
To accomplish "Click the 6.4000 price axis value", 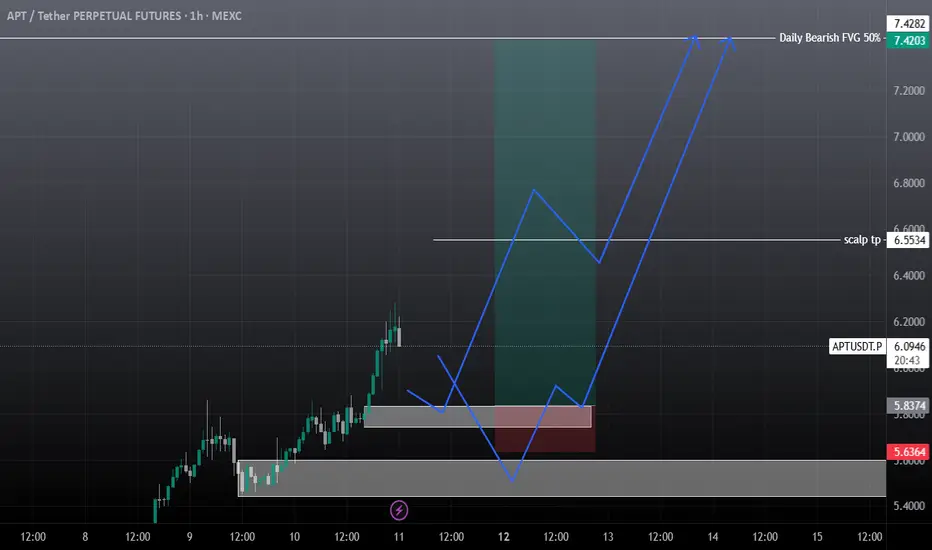I will tap(909, 275).
